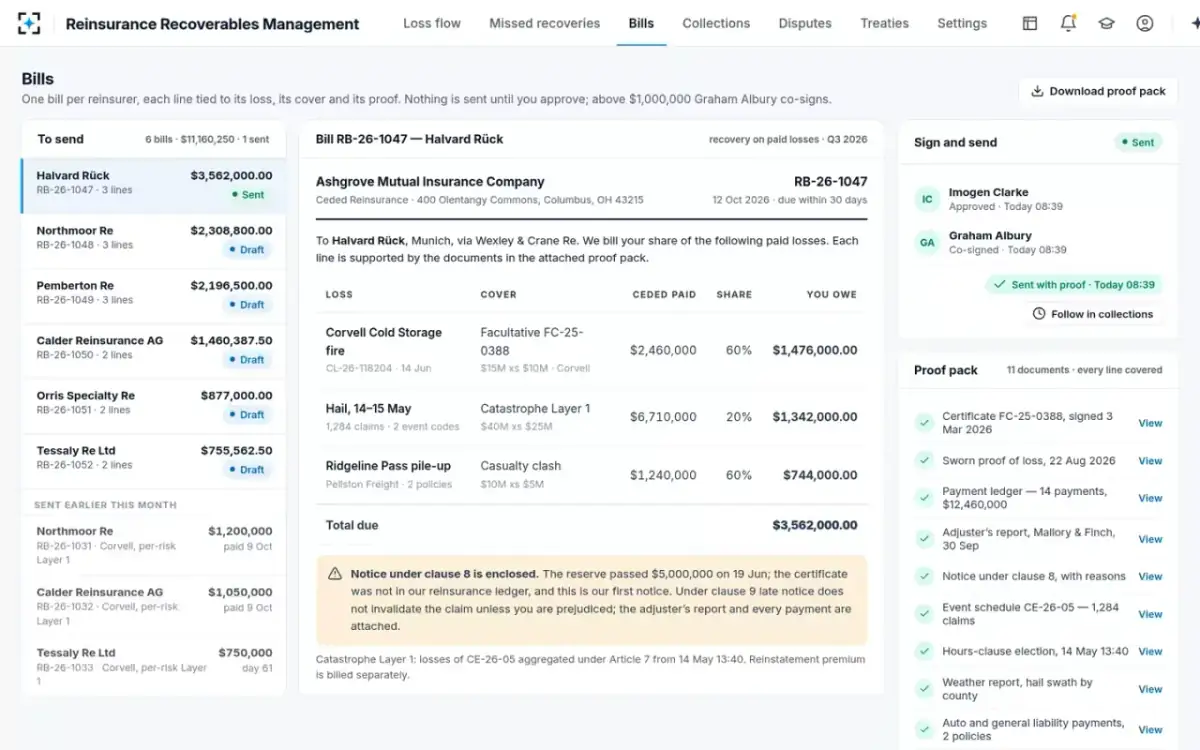The width and height of the screenshot is (1200, 750).
Task: View Hours-clause election document
Action: [x=1150, y=651]
